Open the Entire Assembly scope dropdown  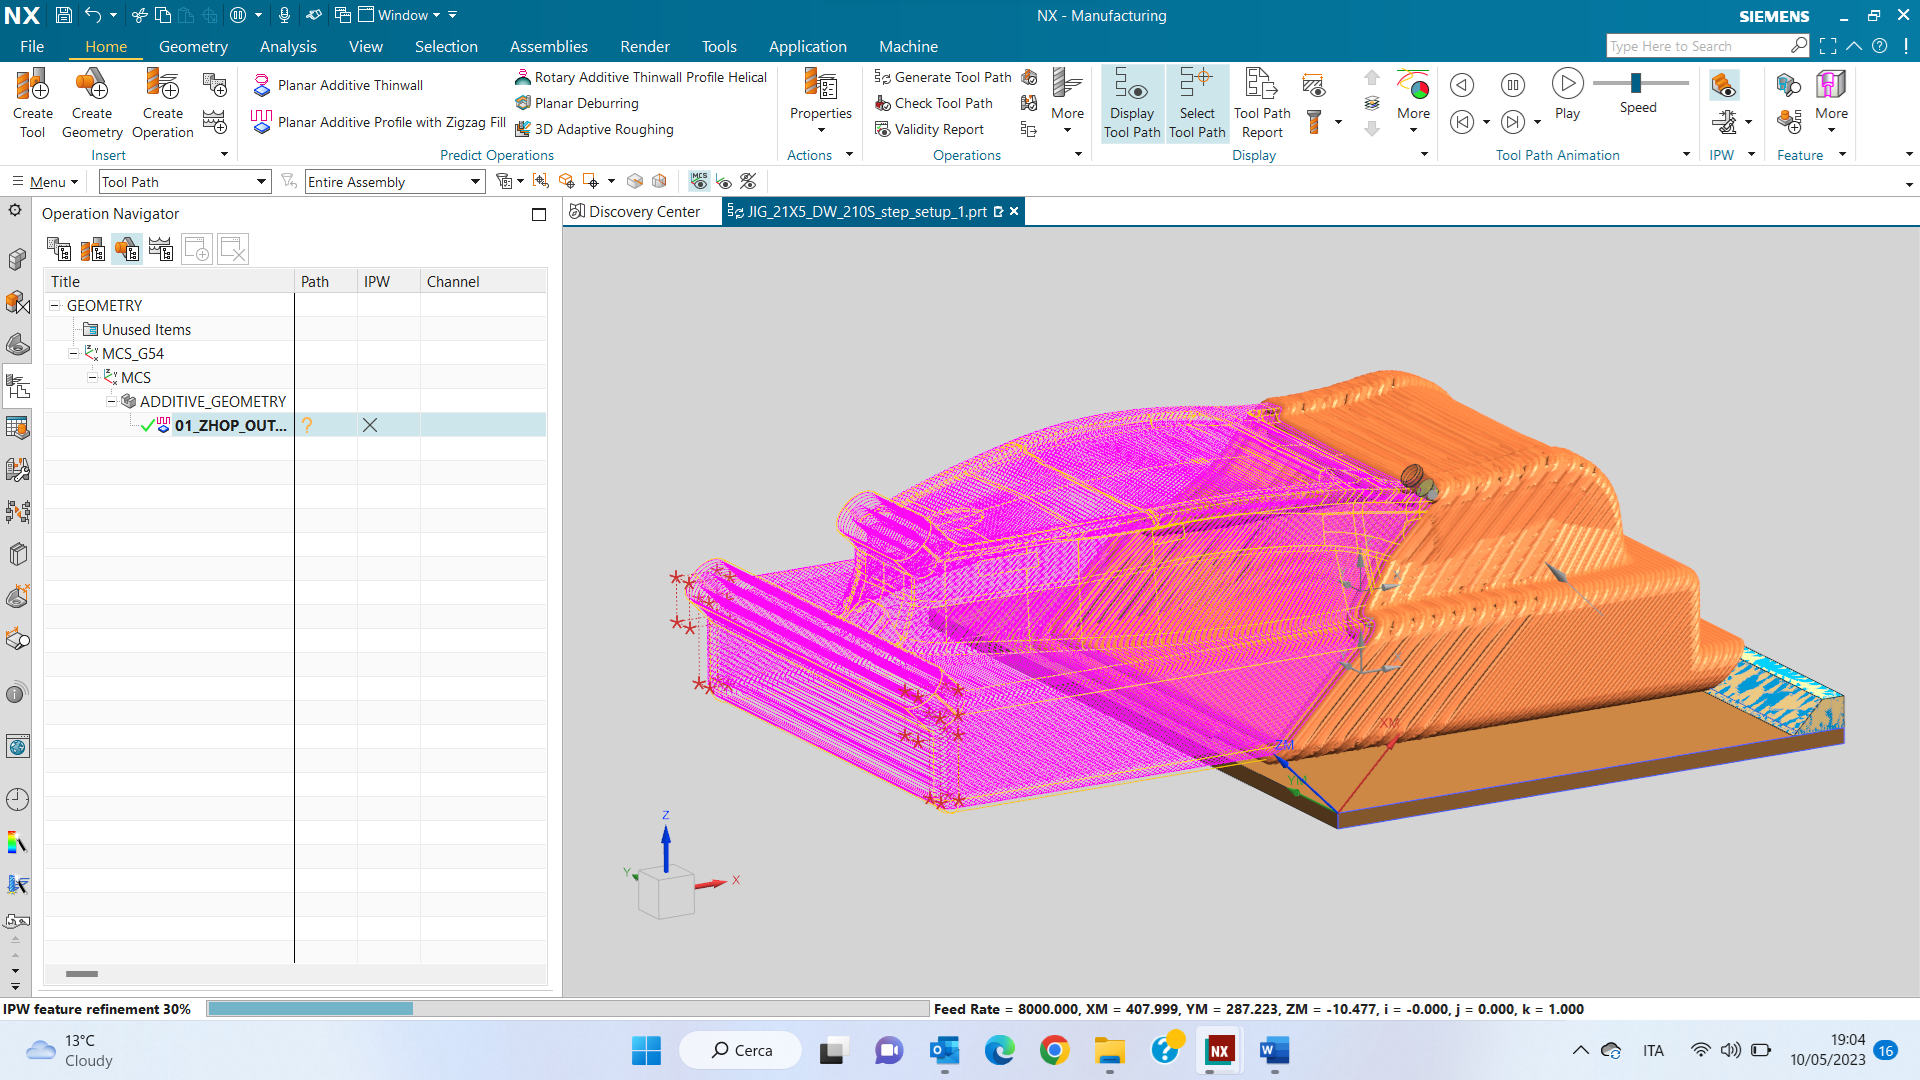click(475, 182)
